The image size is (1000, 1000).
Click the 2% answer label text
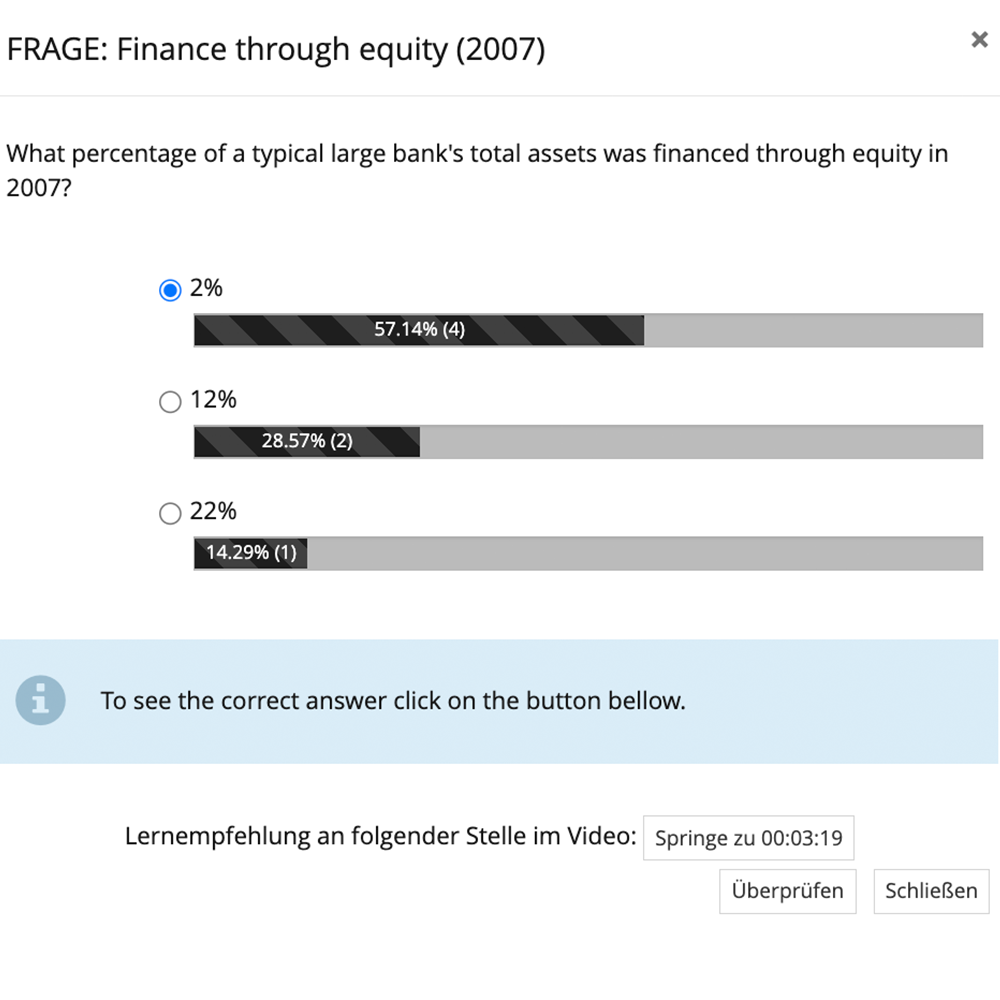coord(206,288)
